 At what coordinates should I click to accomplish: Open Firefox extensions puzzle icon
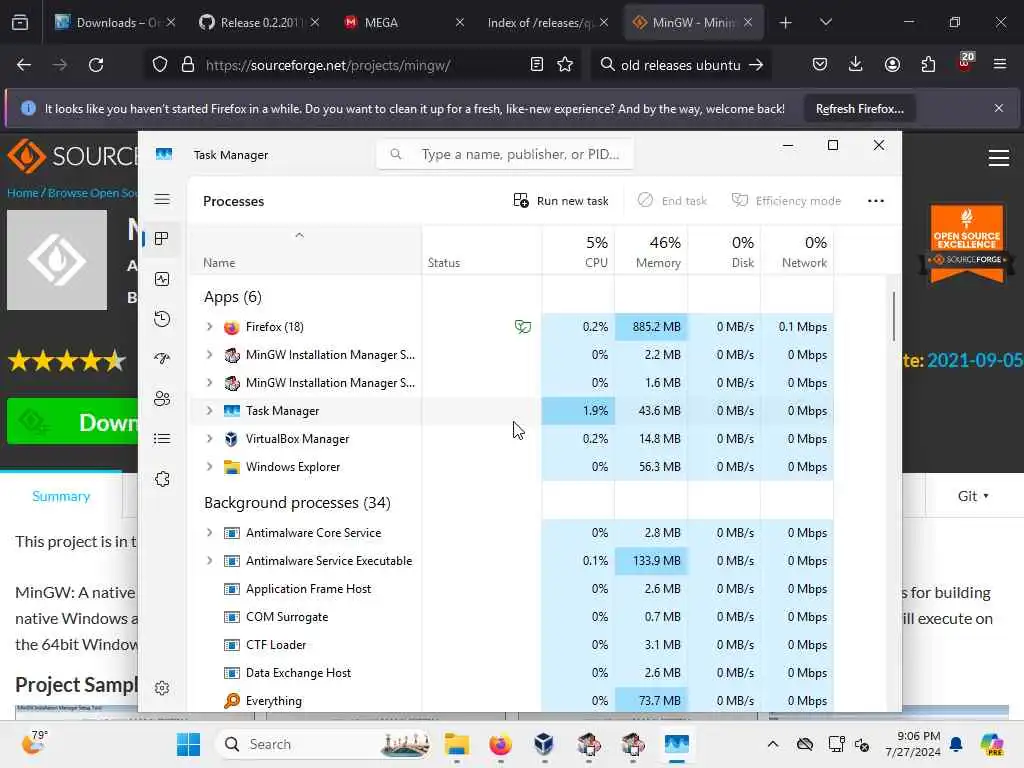point(928,64)
